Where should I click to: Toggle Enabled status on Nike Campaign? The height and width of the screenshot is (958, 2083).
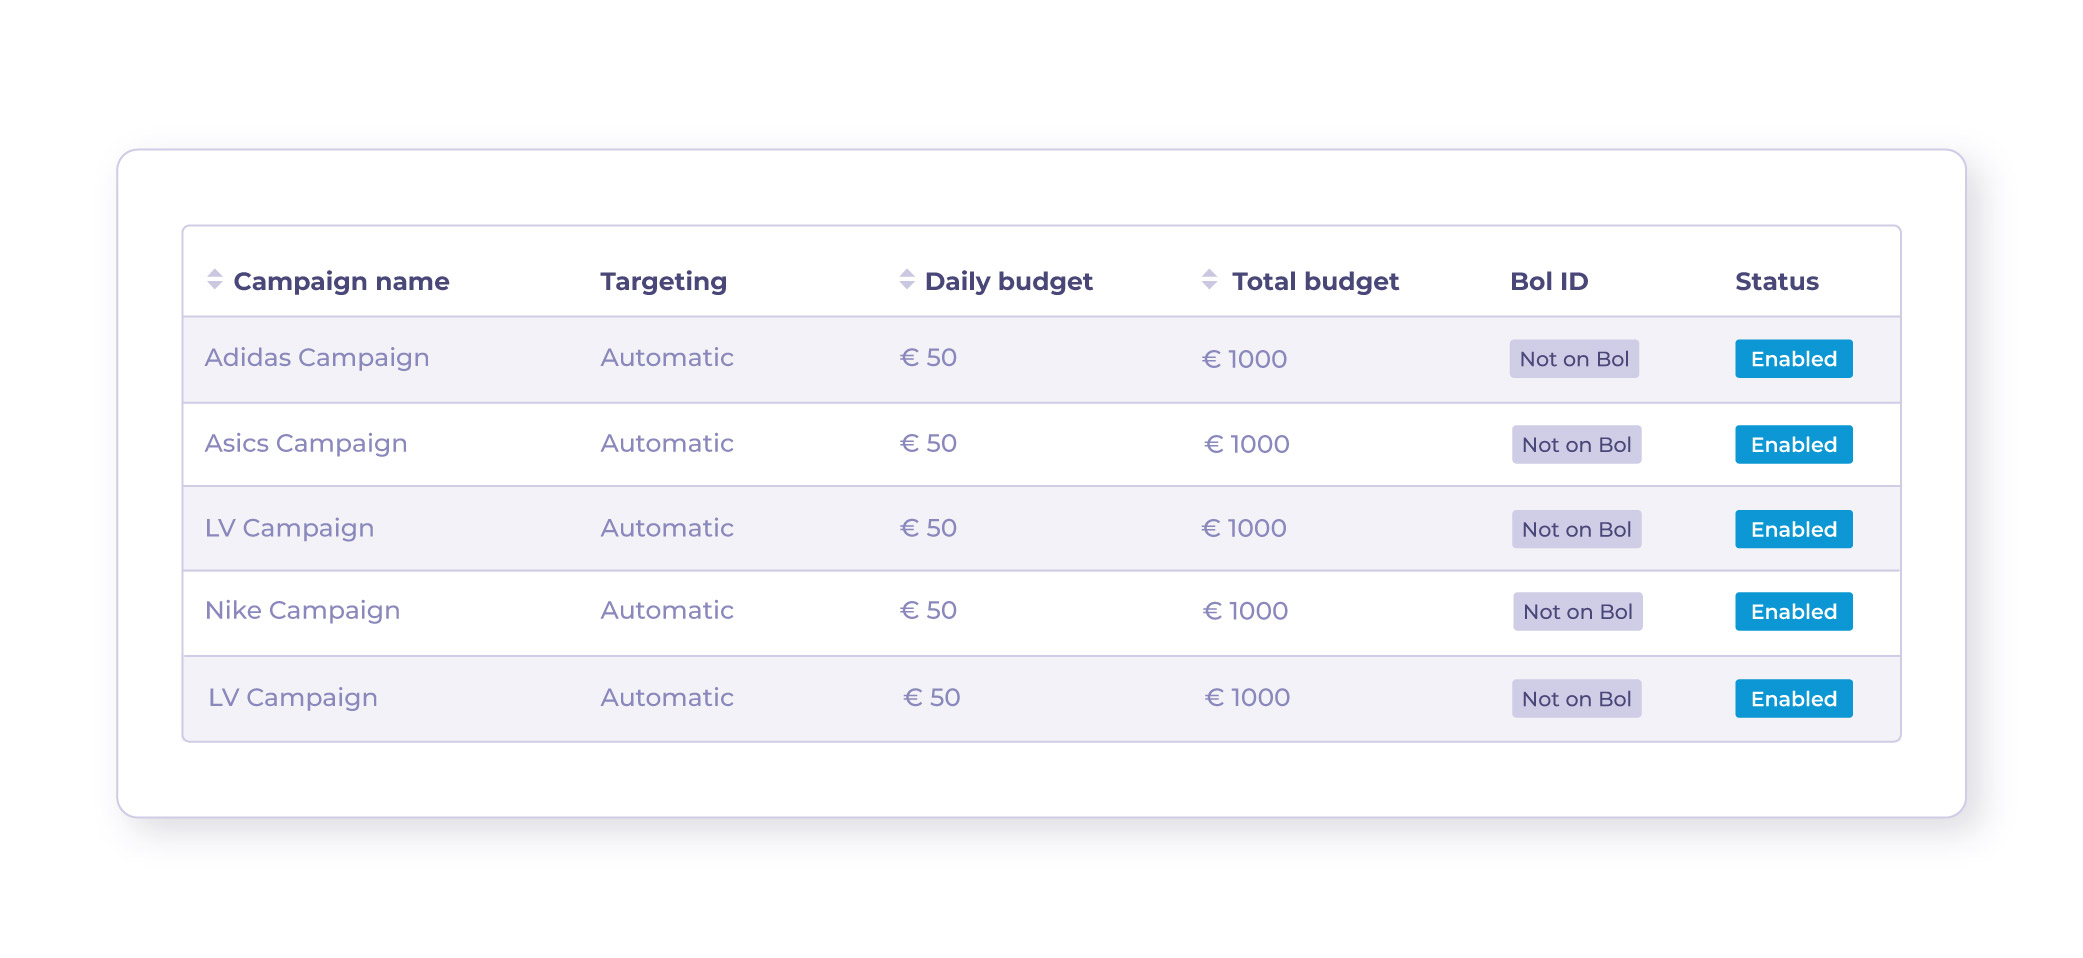coord(1793,612)
